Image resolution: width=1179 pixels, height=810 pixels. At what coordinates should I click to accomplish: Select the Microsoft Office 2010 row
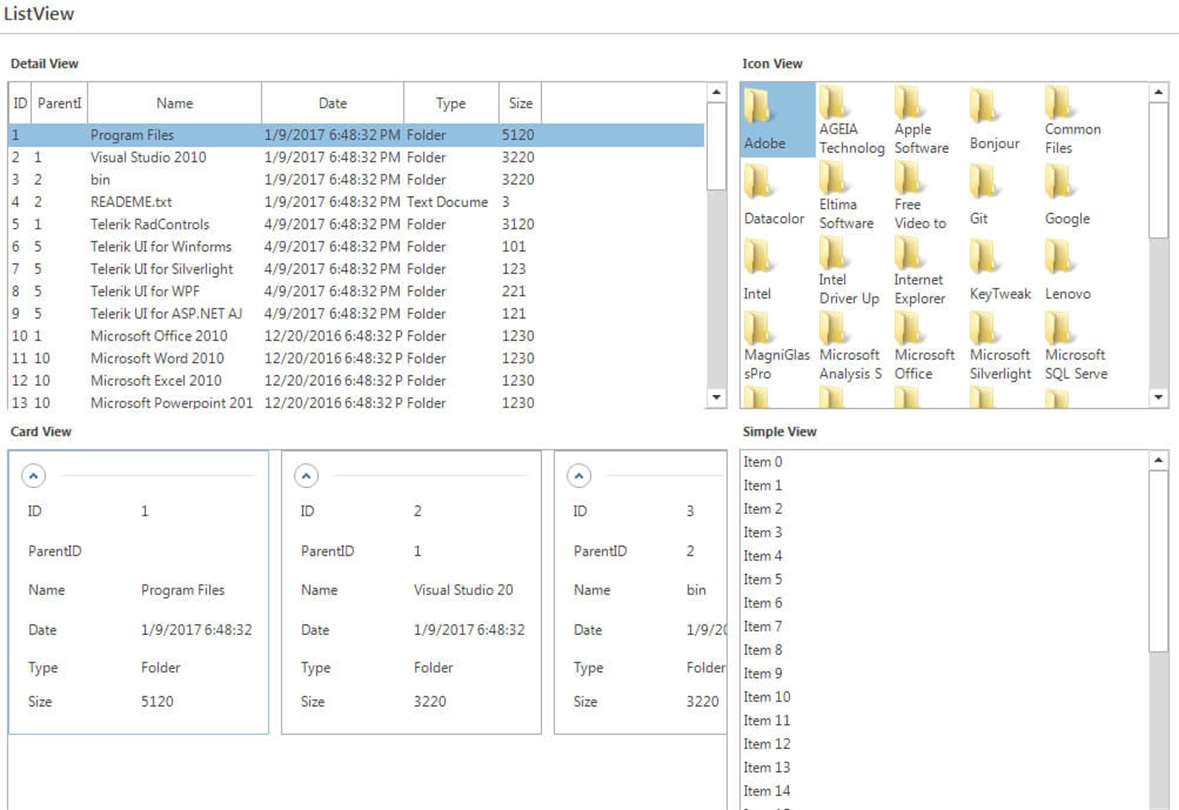[x=356, y=335]
